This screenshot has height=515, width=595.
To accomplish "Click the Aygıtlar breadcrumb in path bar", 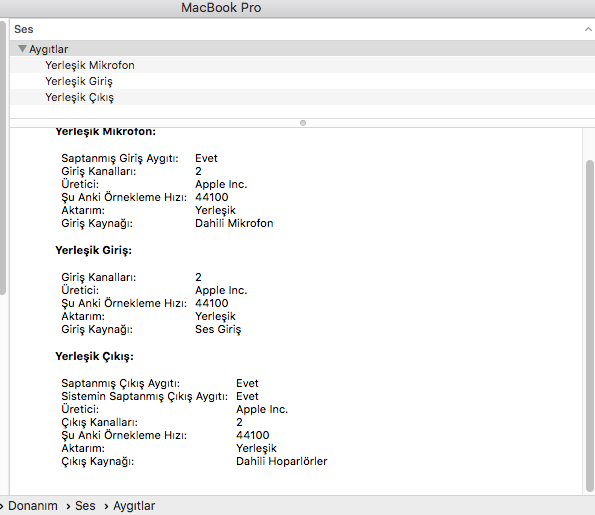I will [134, 506].
